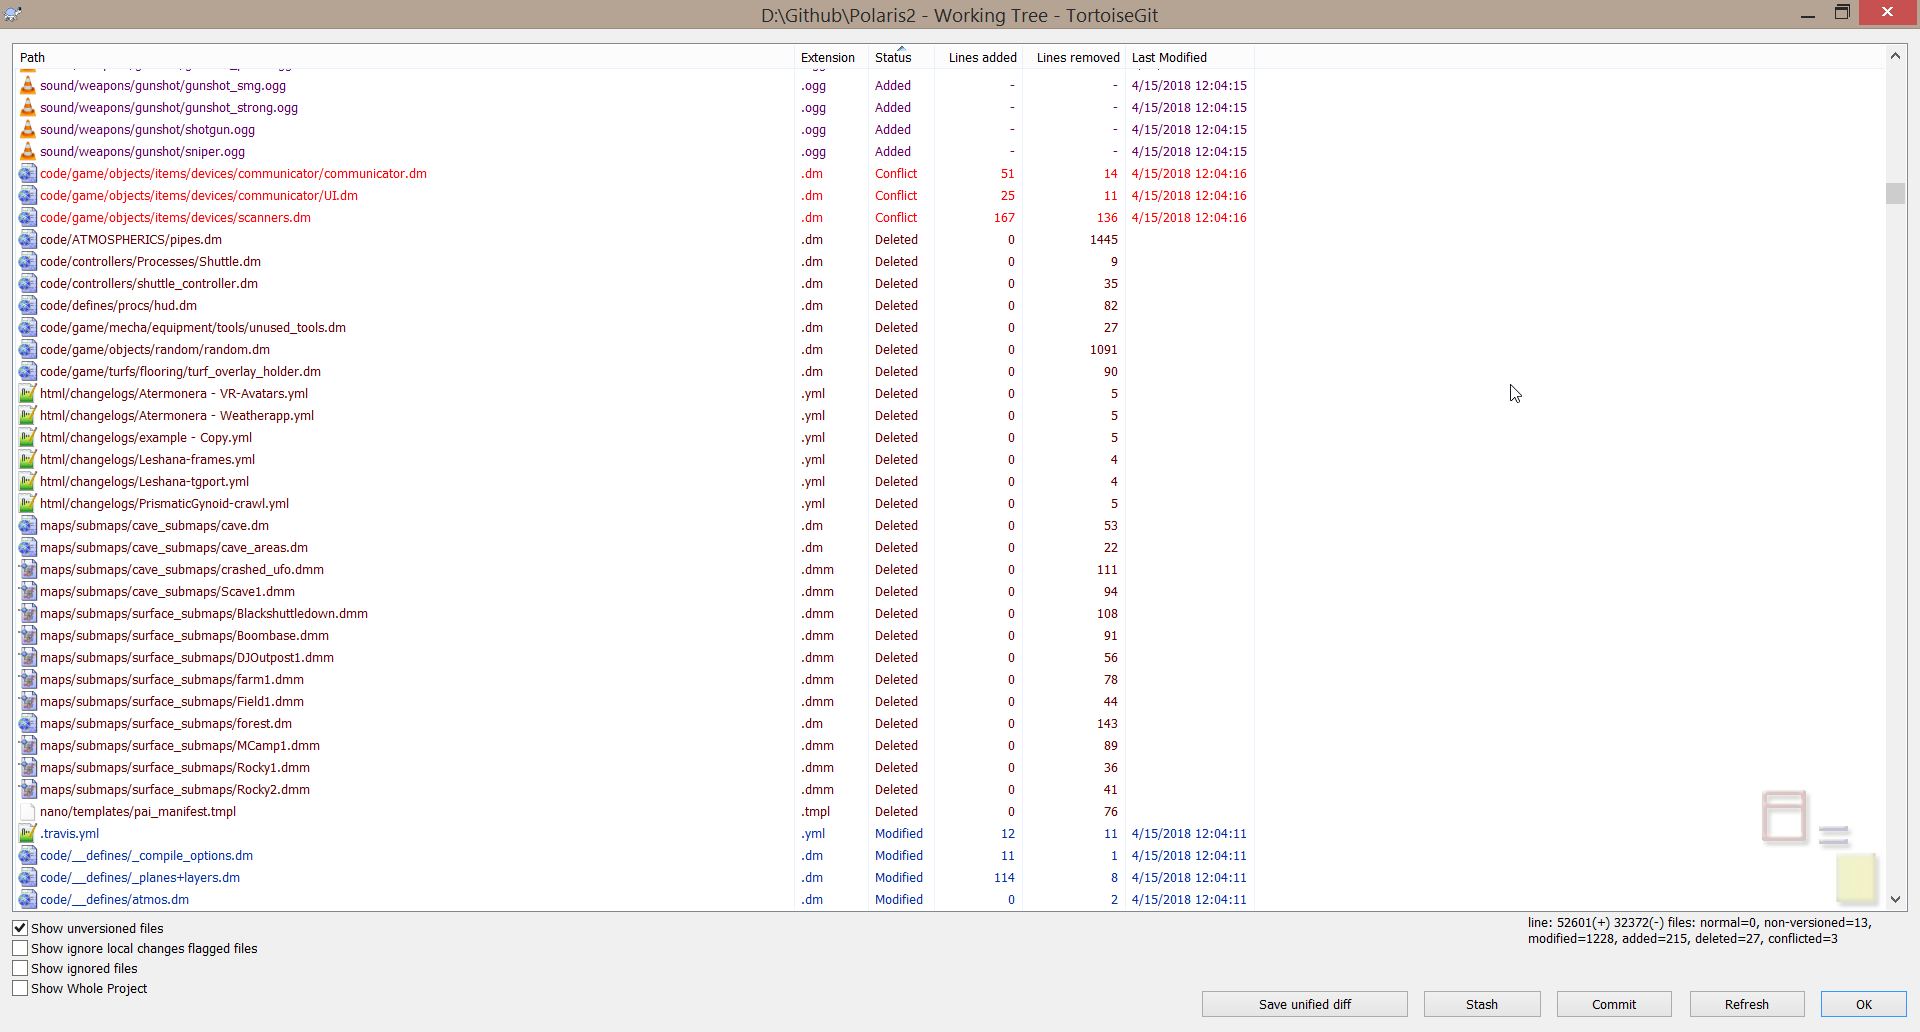Click the scroll up arrow of file list

(x=1895, y=56)
